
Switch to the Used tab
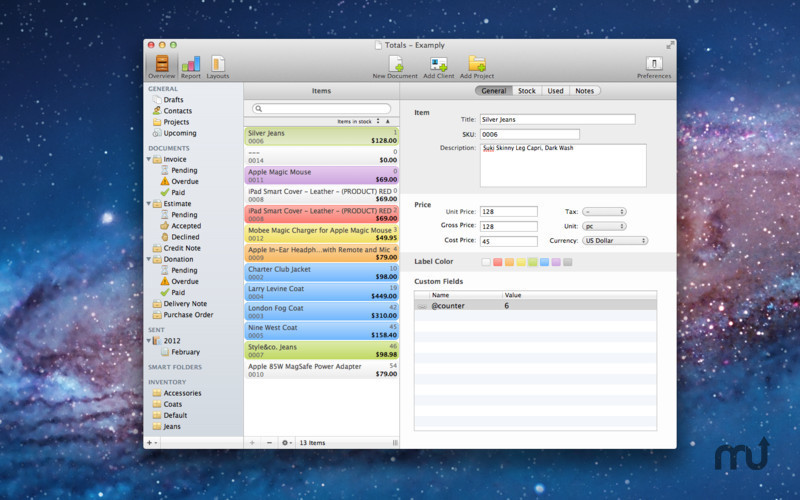tap(556, 91)
